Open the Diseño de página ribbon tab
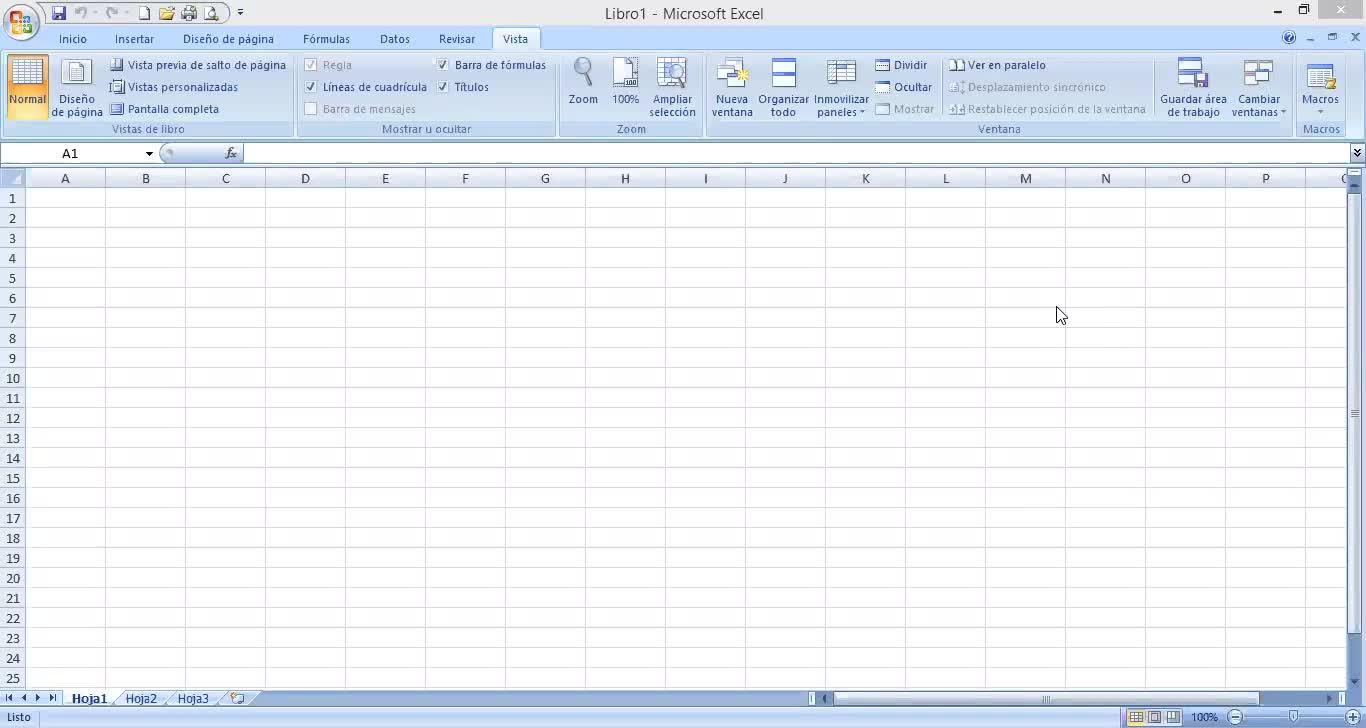1366x728 pixels. (x=228, y=39)
